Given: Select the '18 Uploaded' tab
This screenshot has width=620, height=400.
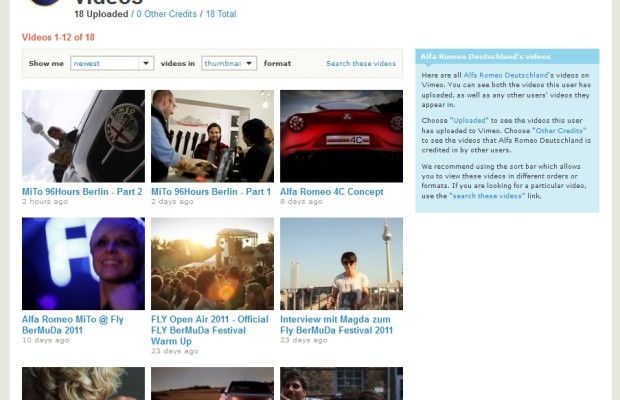Looking at the screenshot, I should click(x=101, y=14).
